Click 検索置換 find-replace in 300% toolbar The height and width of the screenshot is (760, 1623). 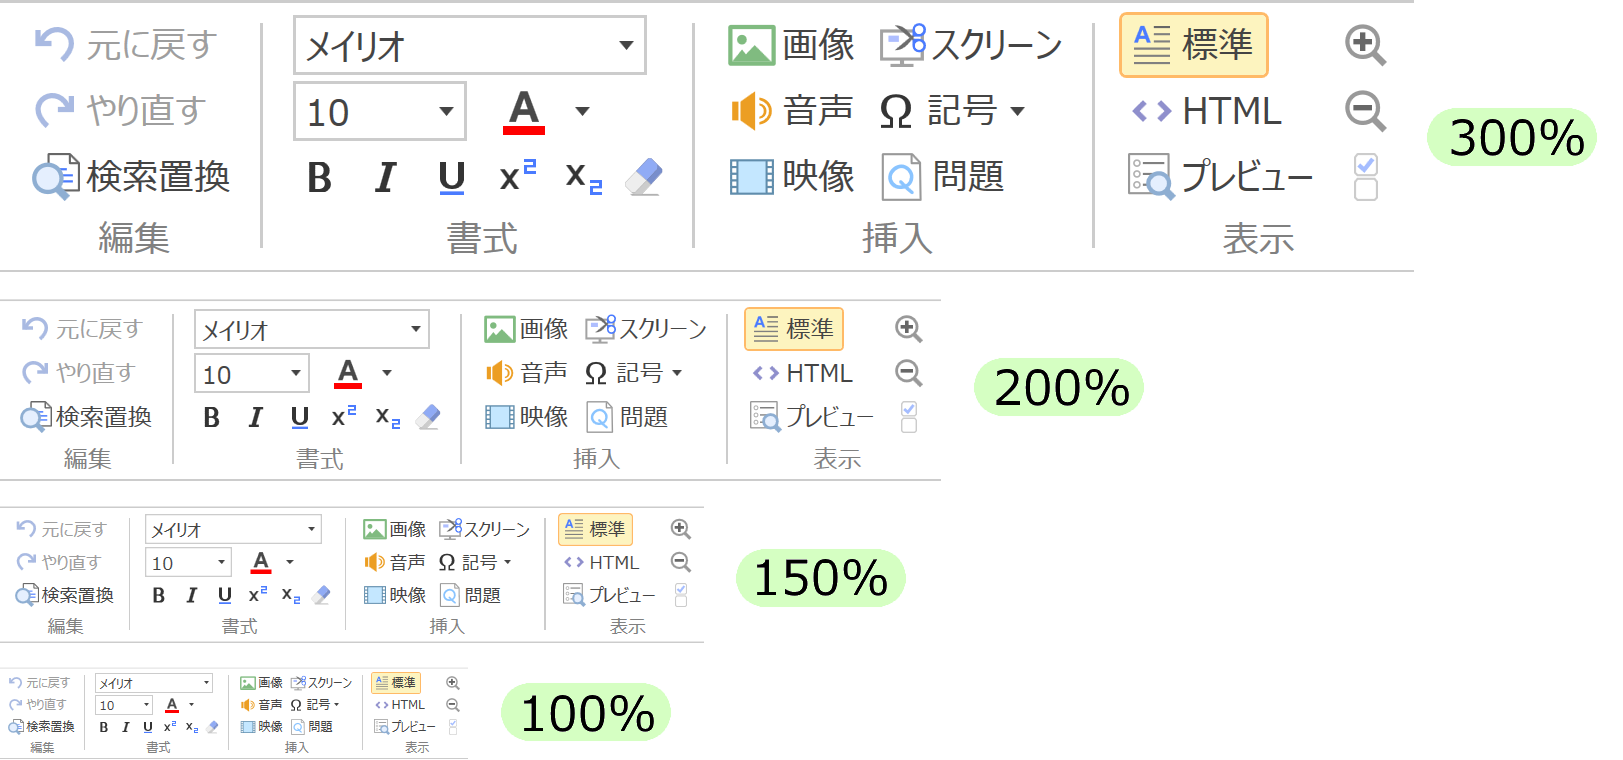pos(132,177)
